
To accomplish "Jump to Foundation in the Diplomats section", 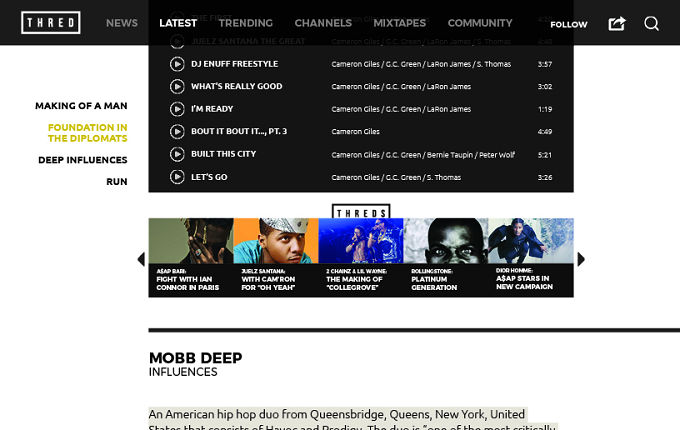I will click(x=88, y=133).
